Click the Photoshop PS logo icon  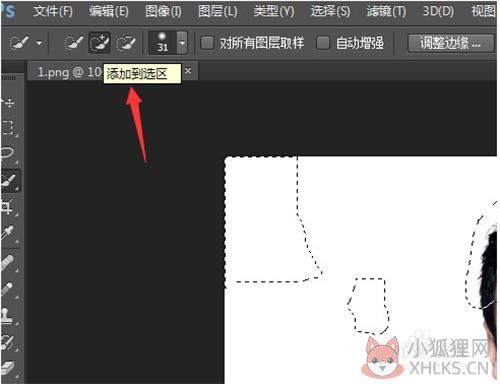tap(8, 11)
